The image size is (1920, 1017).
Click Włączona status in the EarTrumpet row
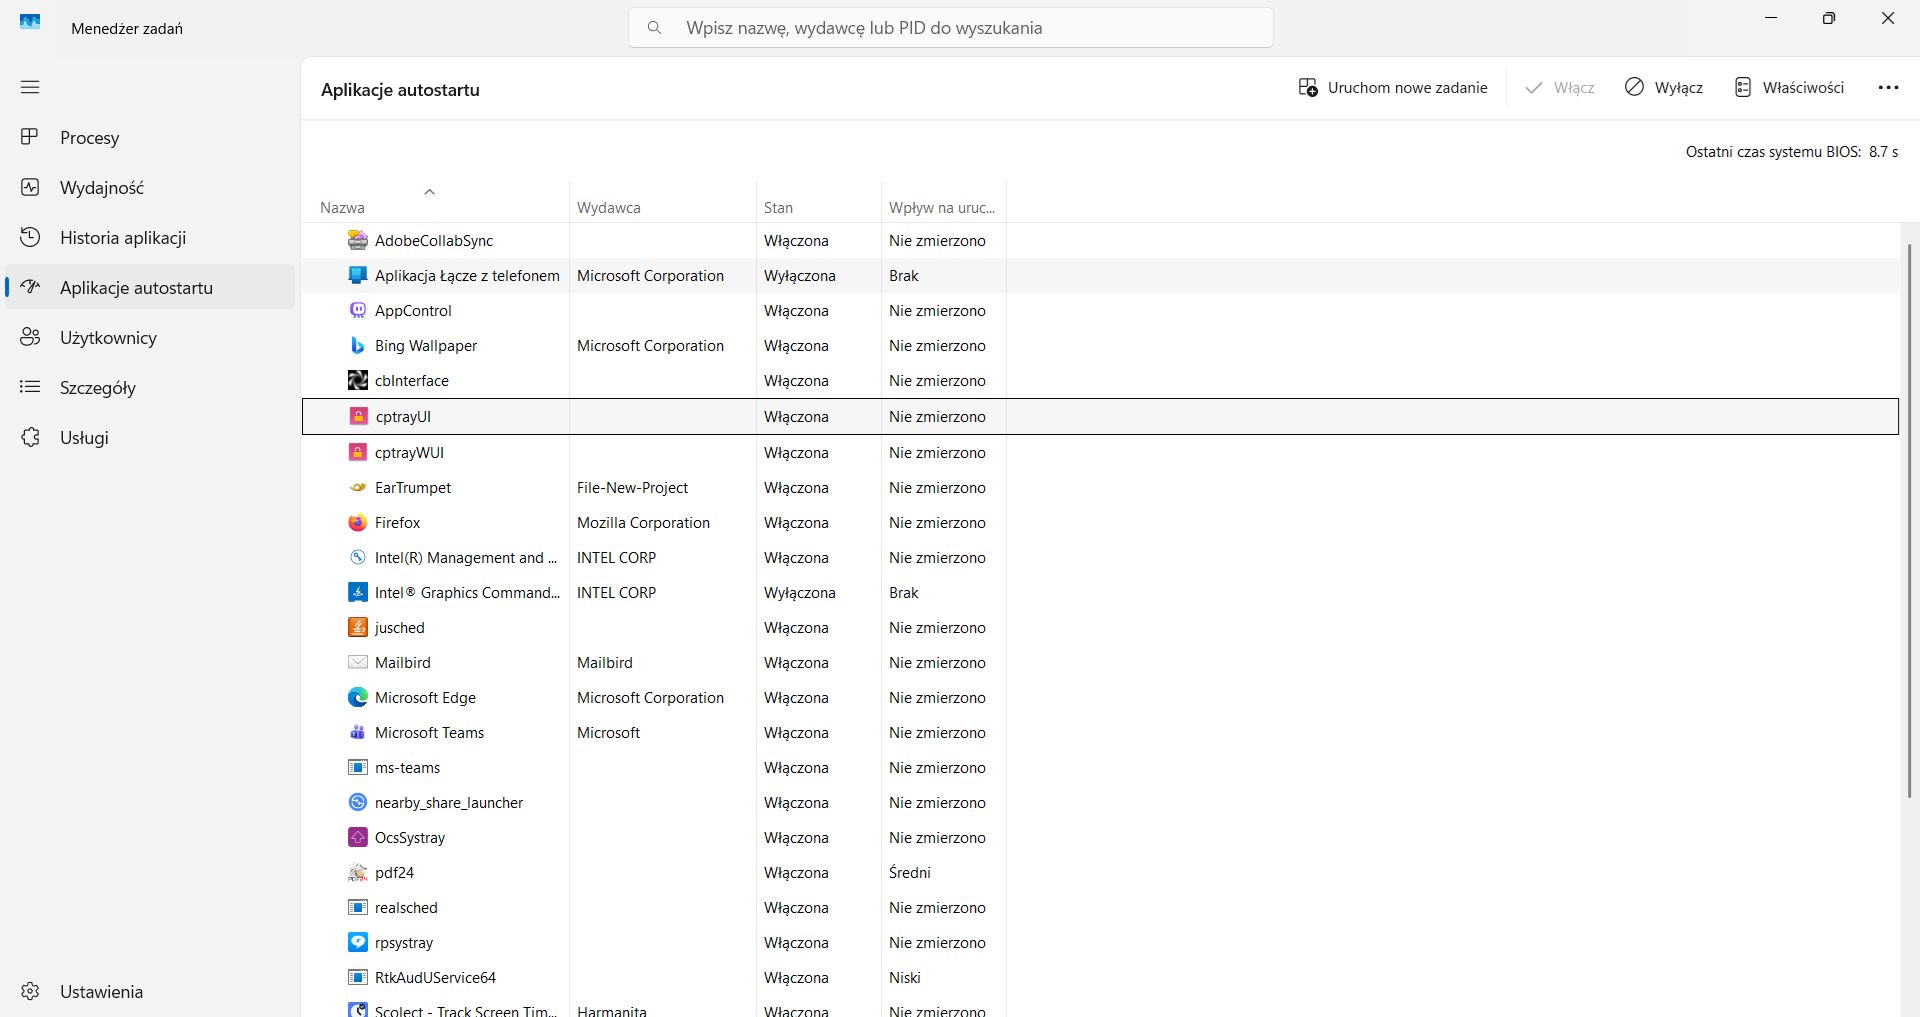point(796,487)
